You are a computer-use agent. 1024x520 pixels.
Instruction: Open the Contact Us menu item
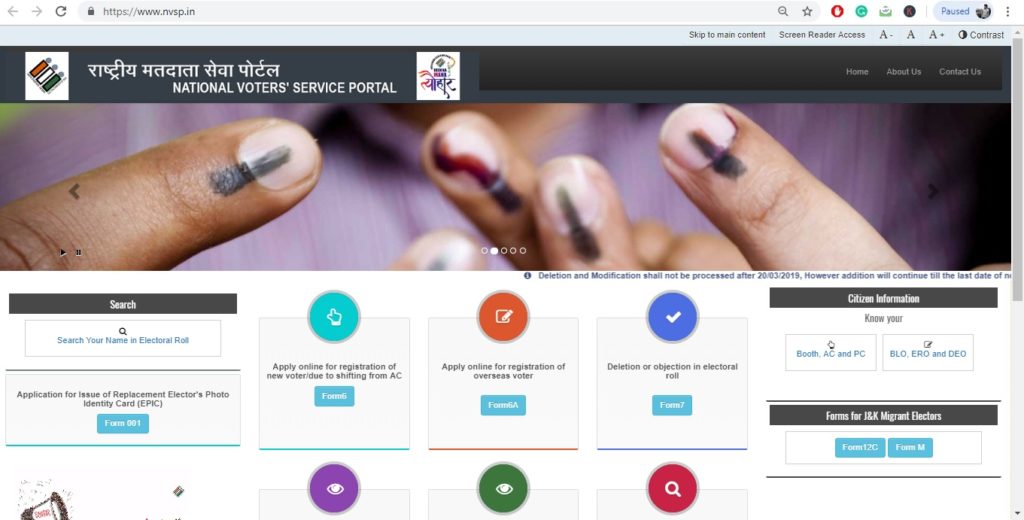pyautogui.click(x=959, y=72)
